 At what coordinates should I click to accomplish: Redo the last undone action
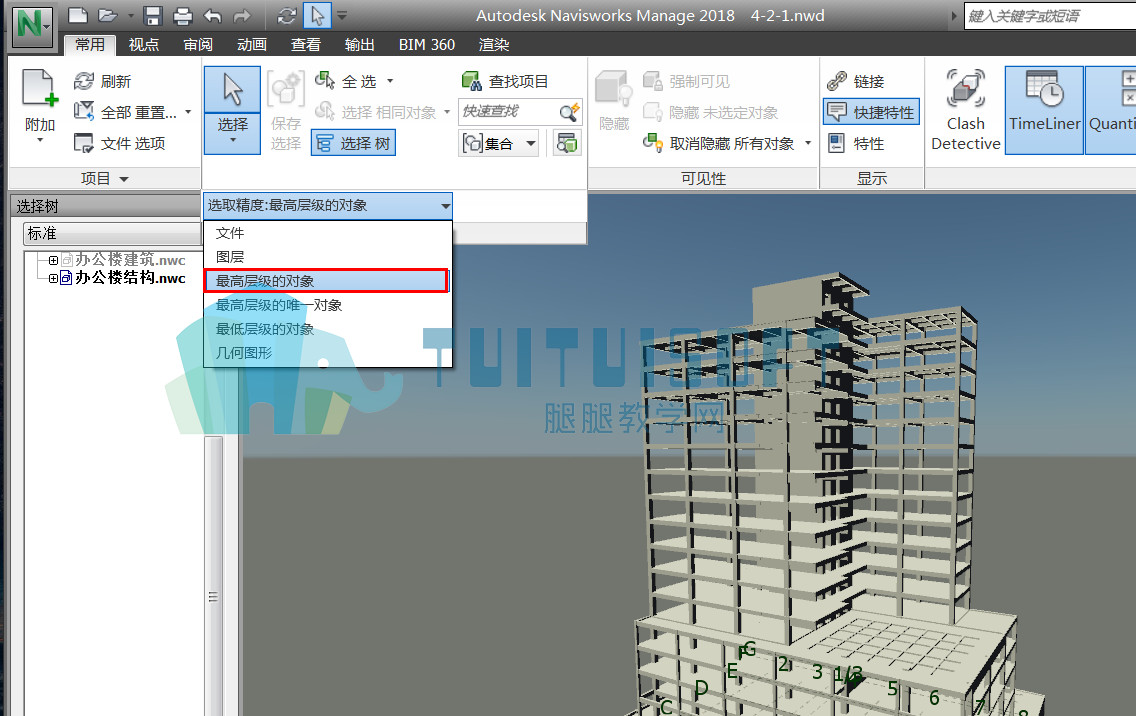[x=242, y=15]
